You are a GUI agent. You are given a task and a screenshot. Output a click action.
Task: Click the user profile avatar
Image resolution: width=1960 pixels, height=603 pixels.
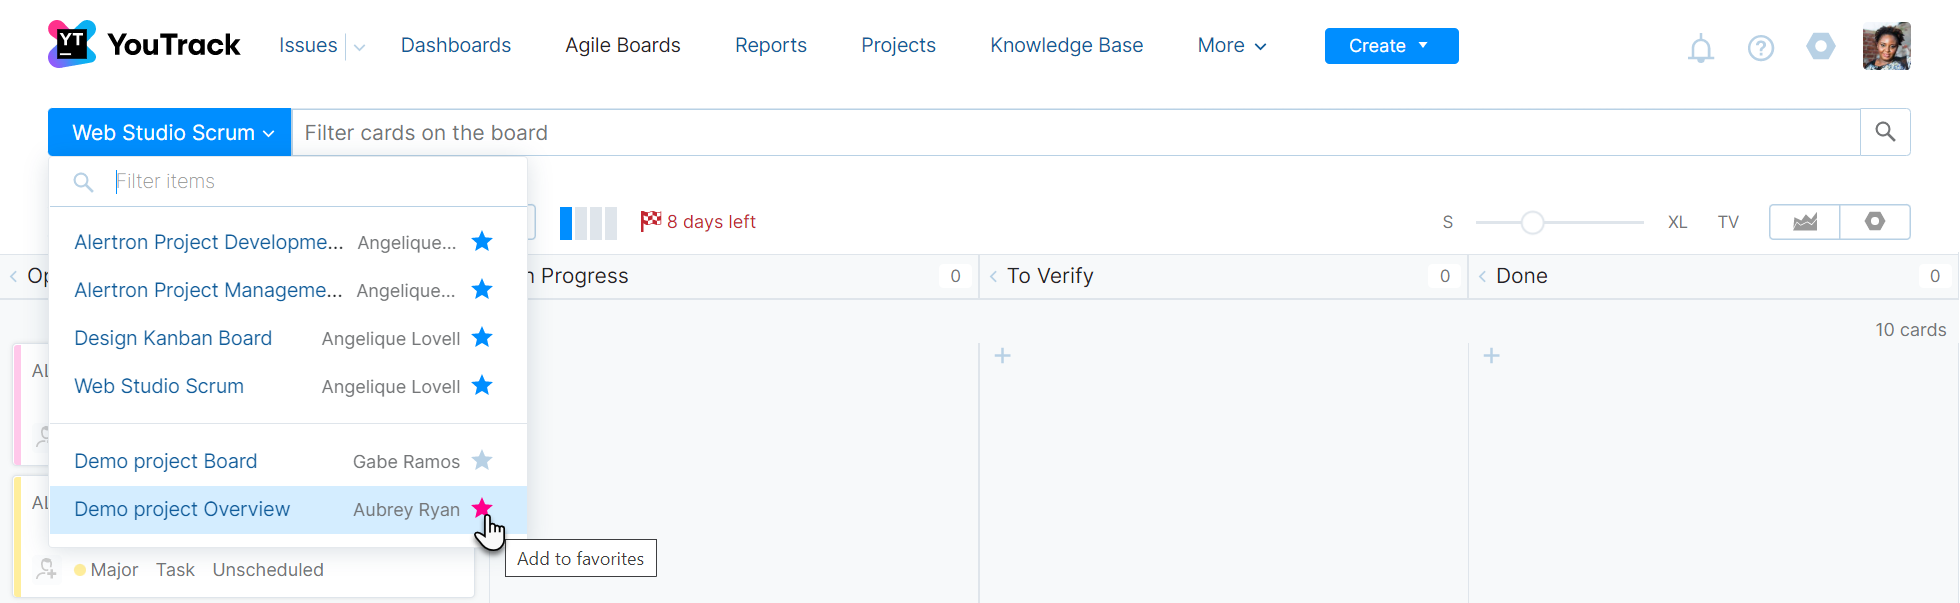1886,46
